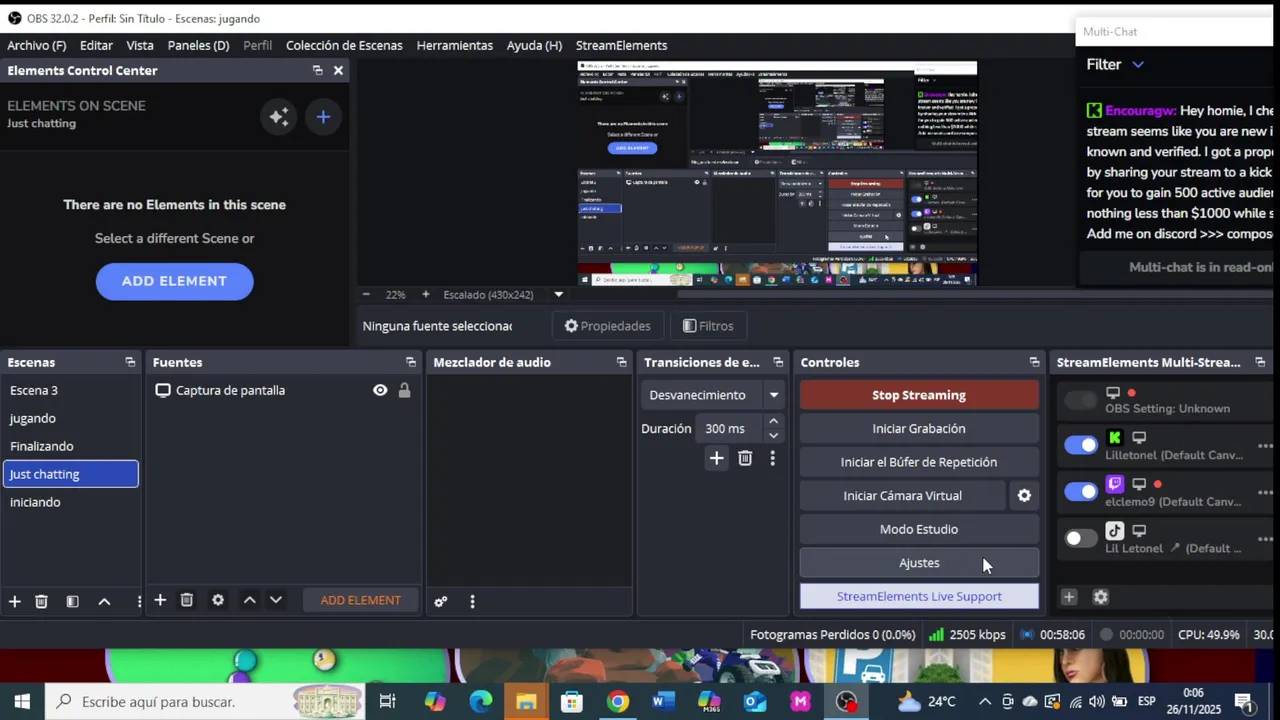Enable the TikTok Lil Letonel stream toggle

(1081, 538)
